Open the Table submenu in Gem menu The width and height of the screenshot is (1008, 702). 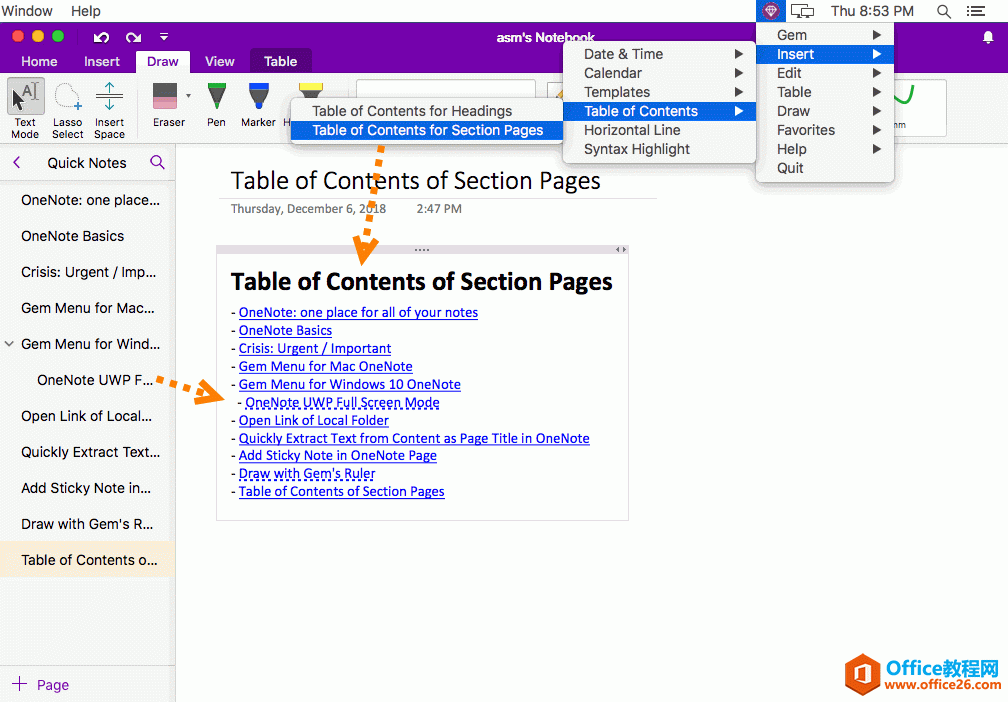(x=825, y=92)
